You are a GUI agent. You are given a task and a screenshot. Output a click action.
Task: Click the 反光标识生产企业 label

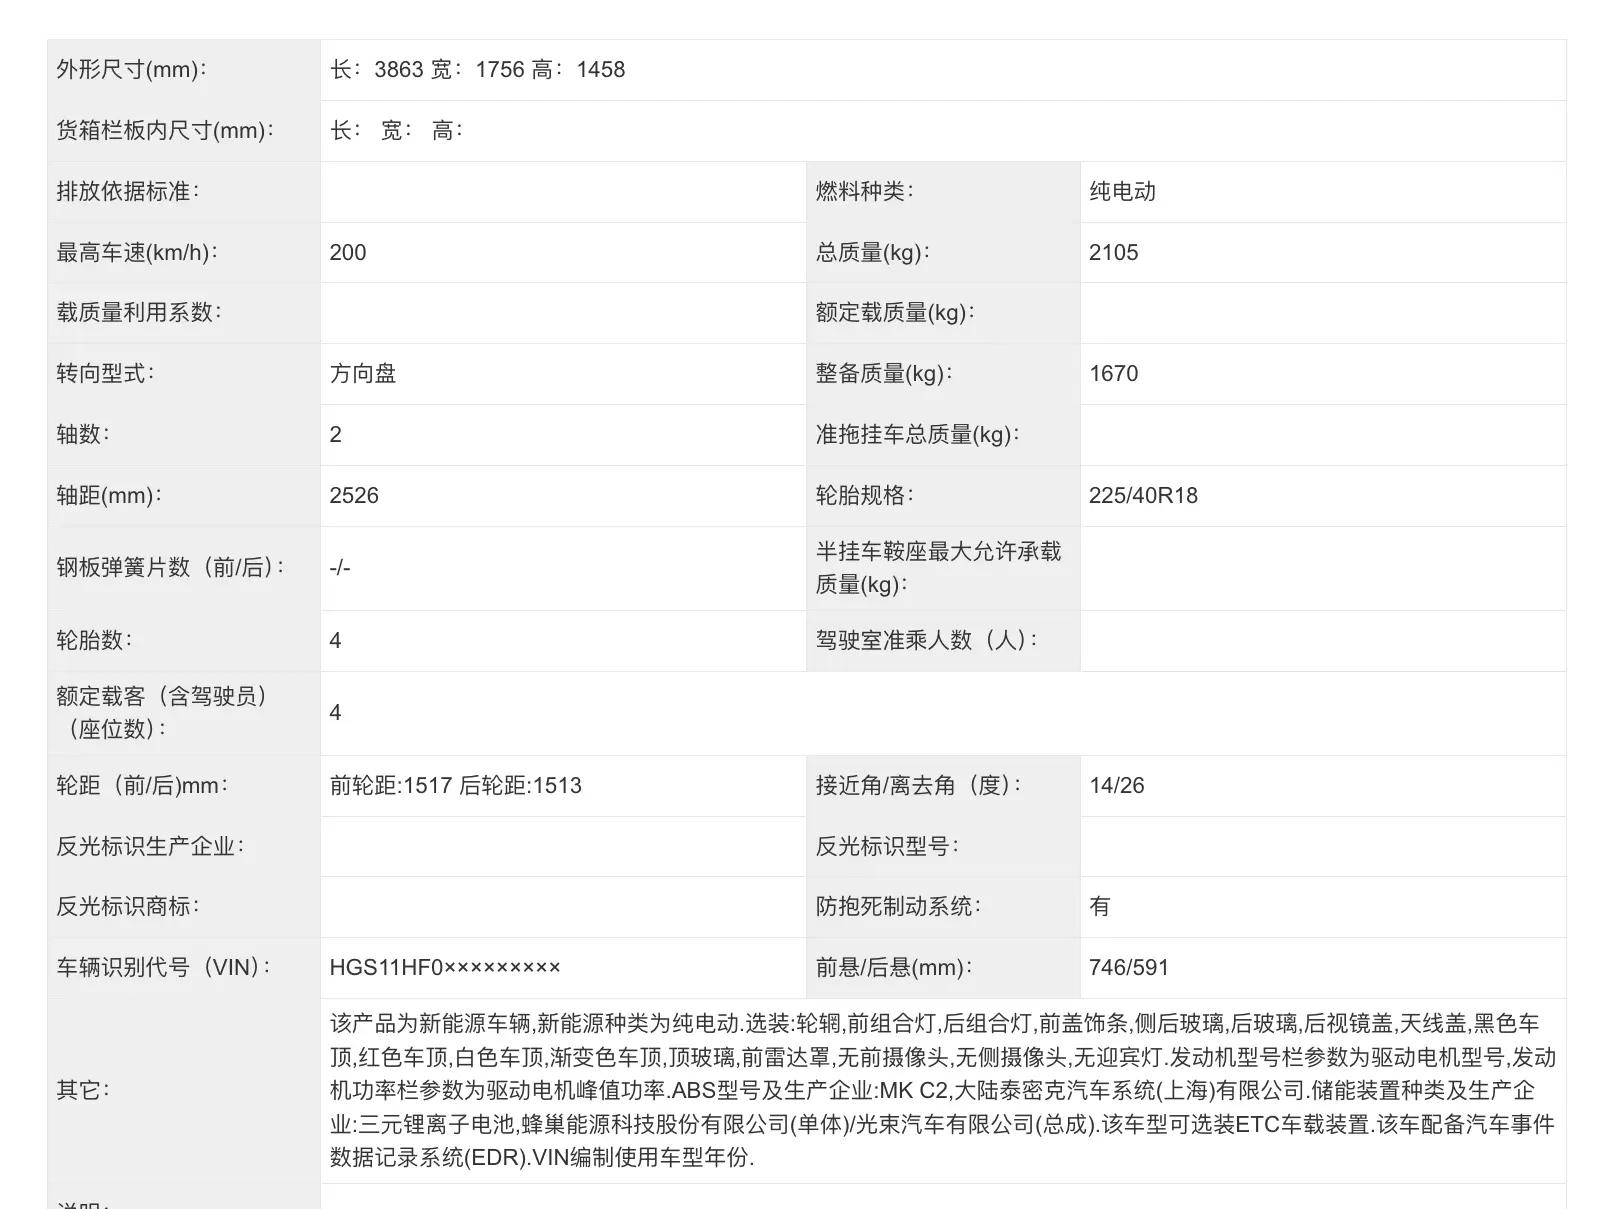[150, 847]
